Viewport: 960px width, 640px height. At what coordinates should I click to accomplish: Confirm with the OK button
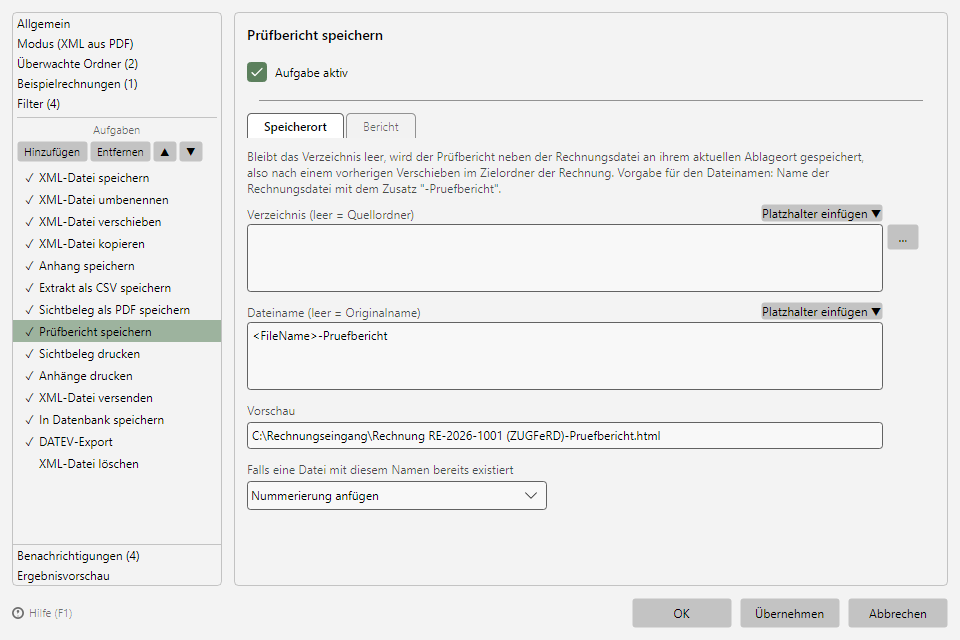pos(681,613)
